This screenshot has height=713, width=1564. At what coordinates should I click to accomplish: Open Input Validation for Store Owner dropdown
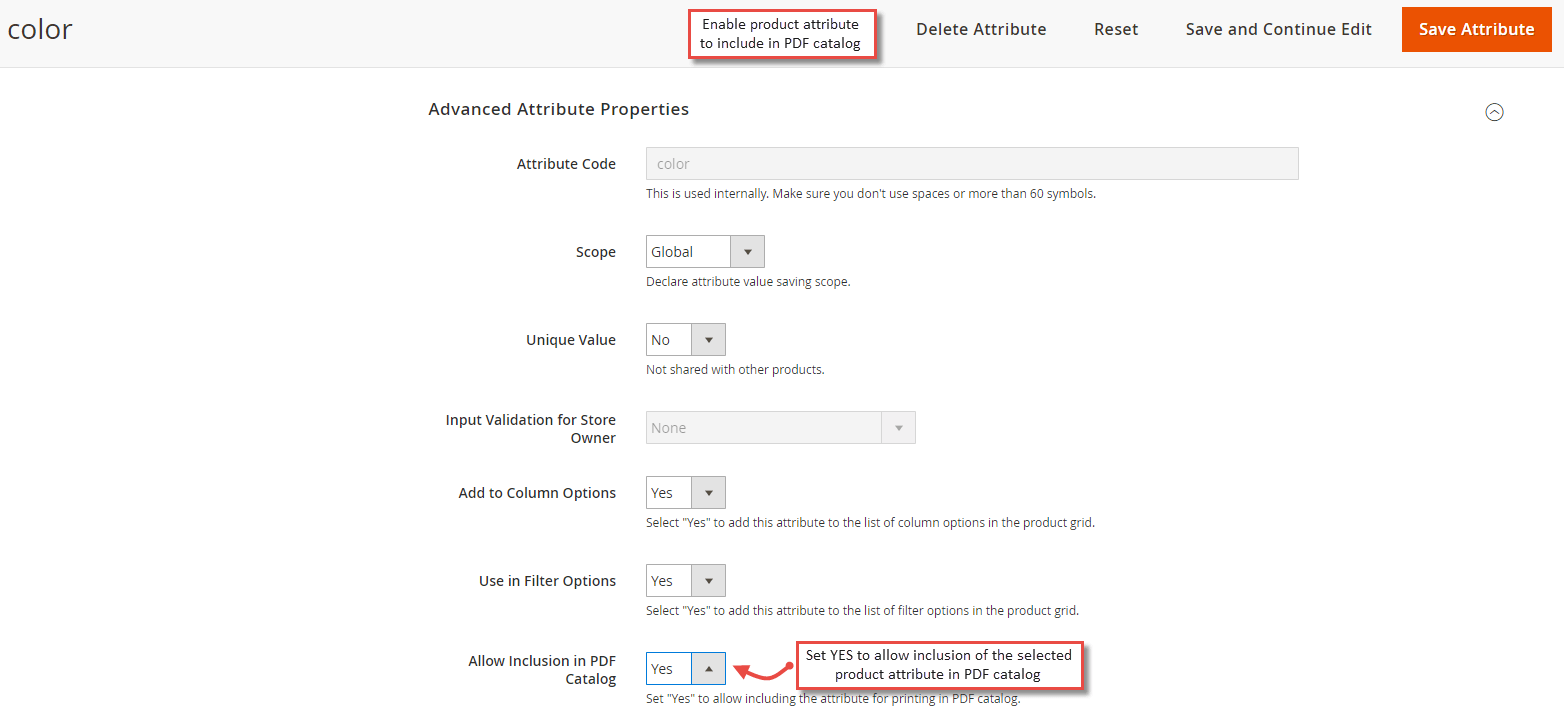tap(780, 428)
